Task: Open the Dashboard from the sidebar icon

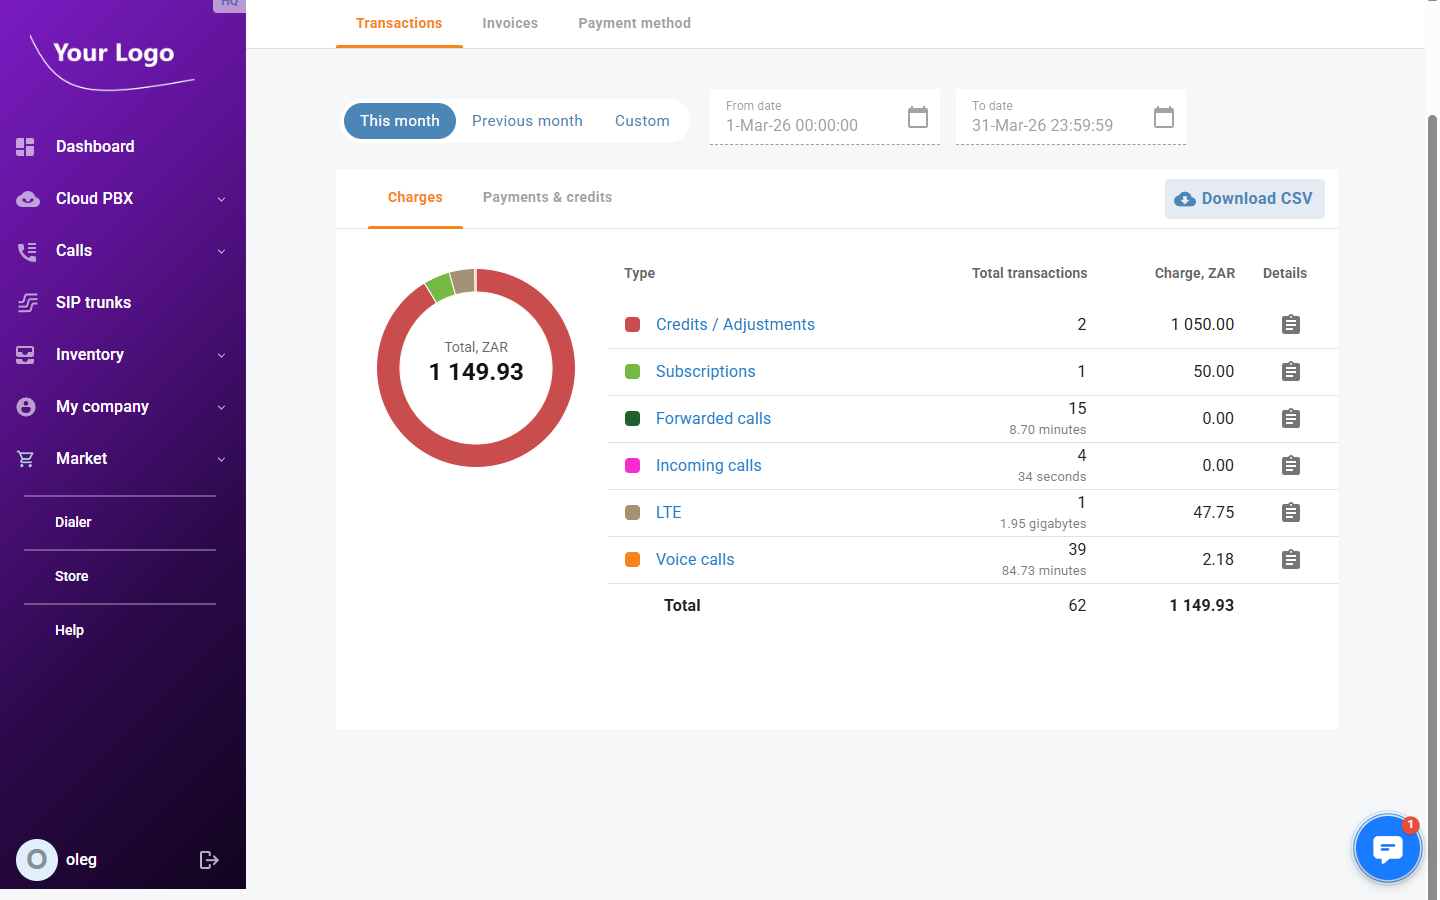Action: coord(25,146)
